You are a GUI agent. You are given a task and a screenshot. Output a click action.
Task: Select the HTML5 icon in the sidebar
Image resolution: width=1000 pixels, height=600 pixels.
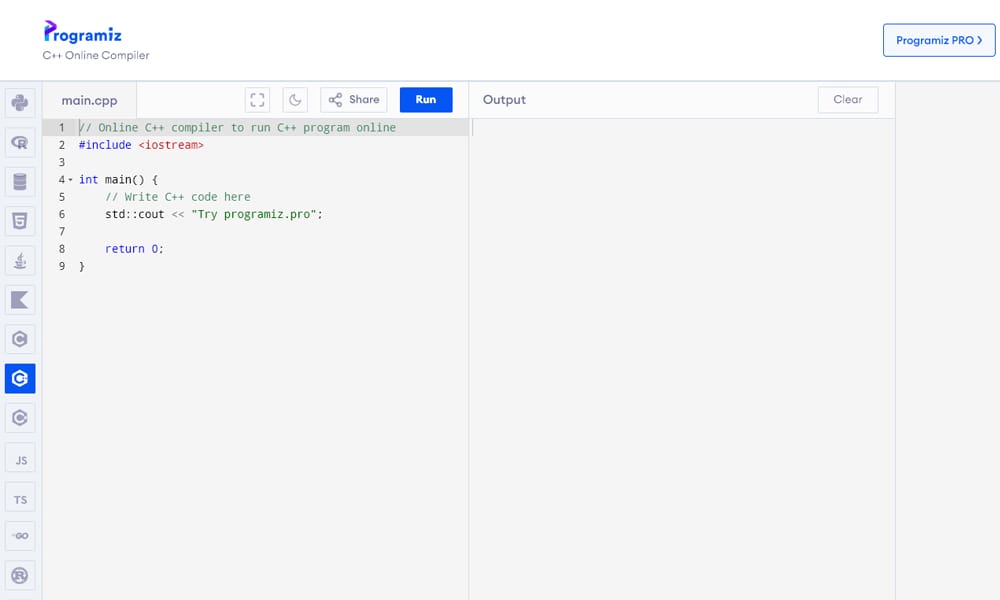point(20,220)
